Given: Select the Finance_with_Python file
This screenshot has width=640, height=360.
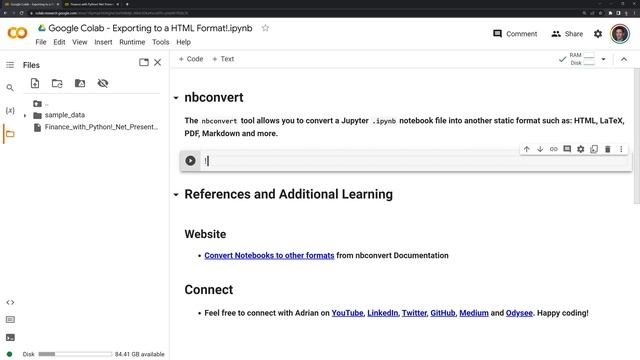Looking at the screenshot, I should point(96,127).
